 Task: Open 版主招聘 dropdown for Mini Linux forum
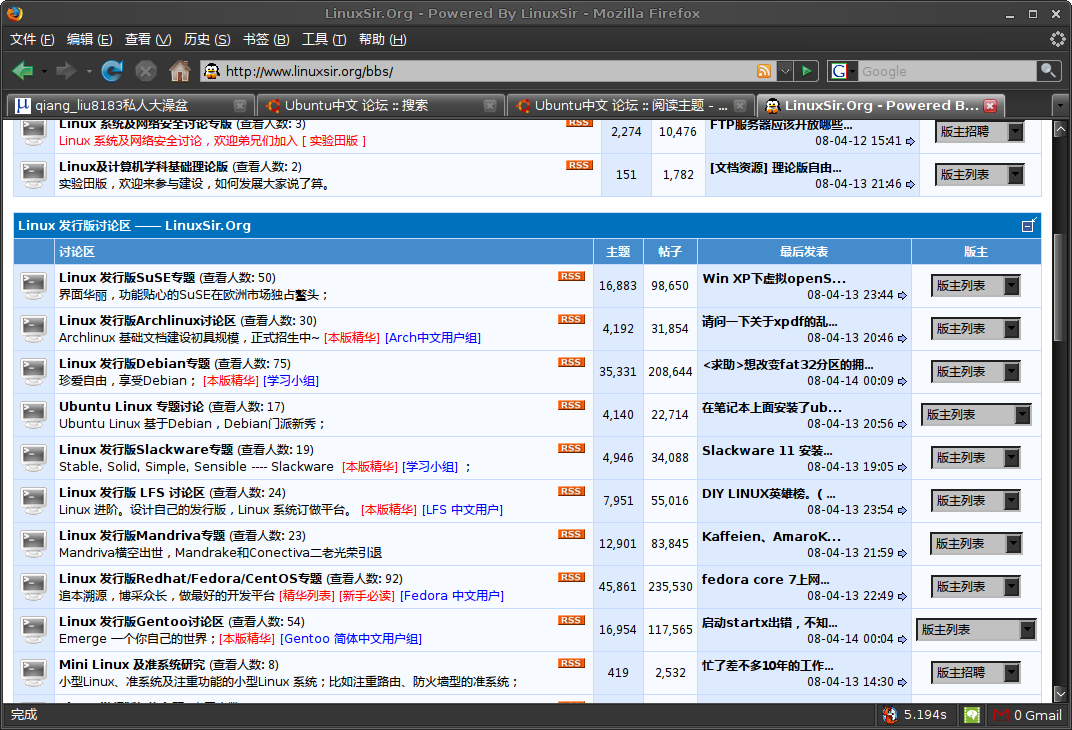coord(976,673)
